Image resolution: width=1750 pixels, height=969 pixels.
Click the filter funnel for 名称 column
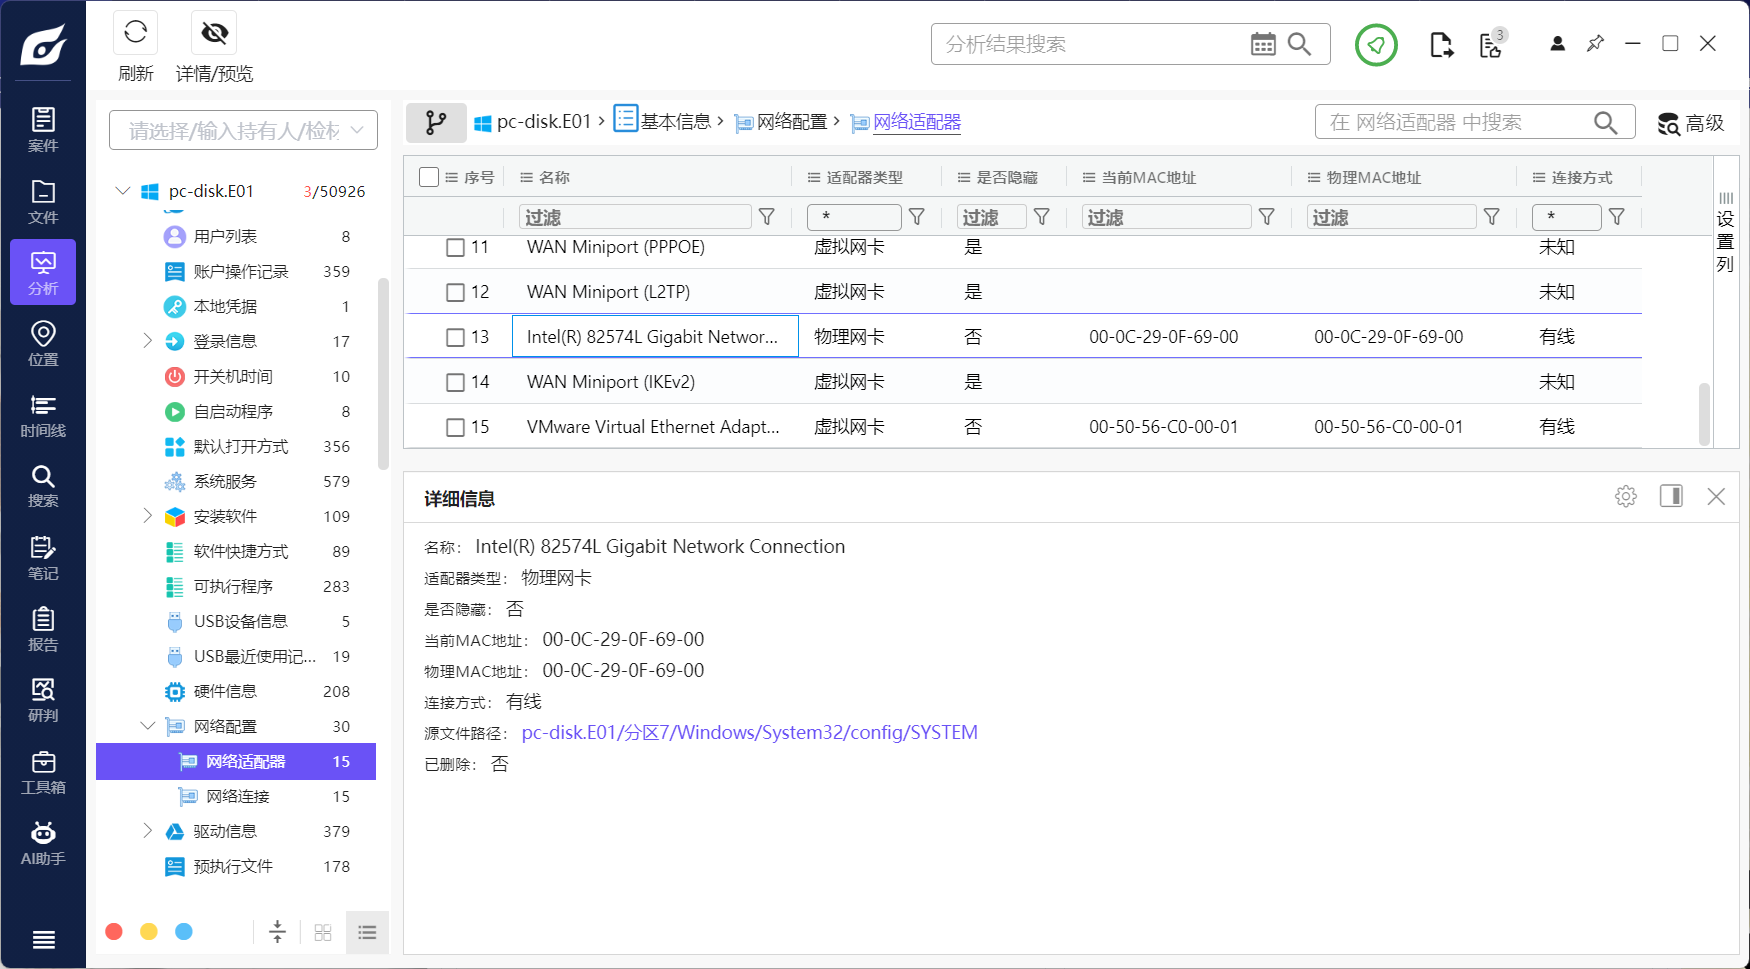point(767,217)
